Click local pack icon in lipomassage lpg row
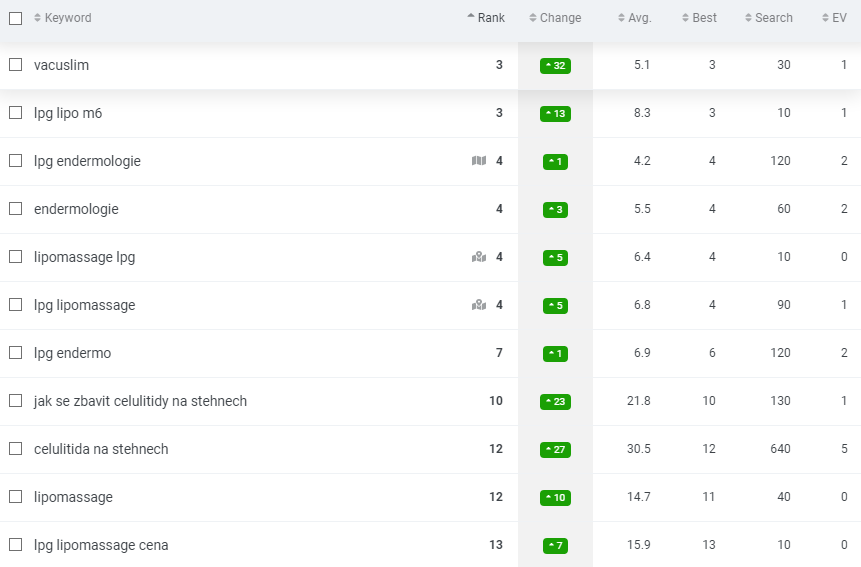This screenshot has height=567, width=861. click(479, 257)
